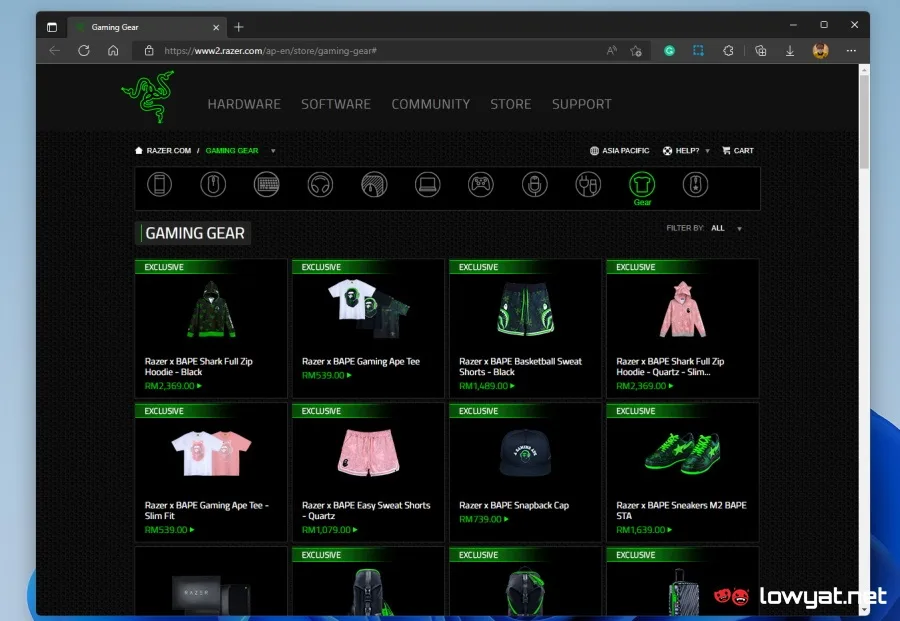Viewport: 900px width, 621px height.
Task: Go to RAZER.COM breadcrumb link
Action: 162,150
